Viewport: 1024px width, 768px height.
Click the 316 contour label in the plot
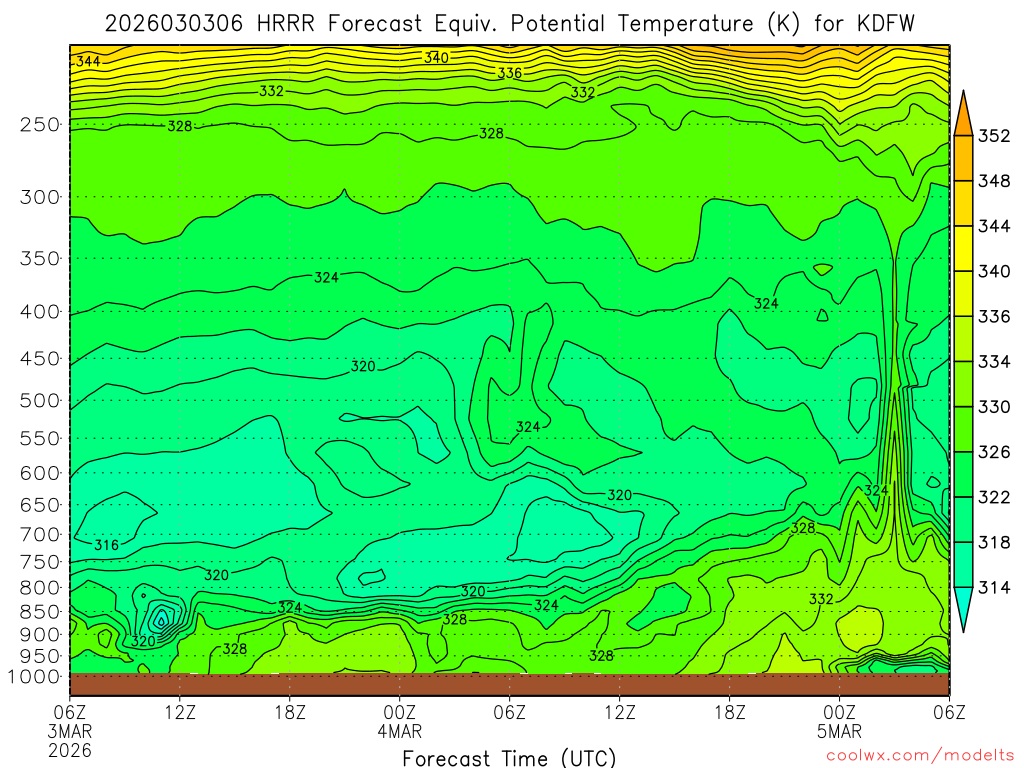pos(106,545)
